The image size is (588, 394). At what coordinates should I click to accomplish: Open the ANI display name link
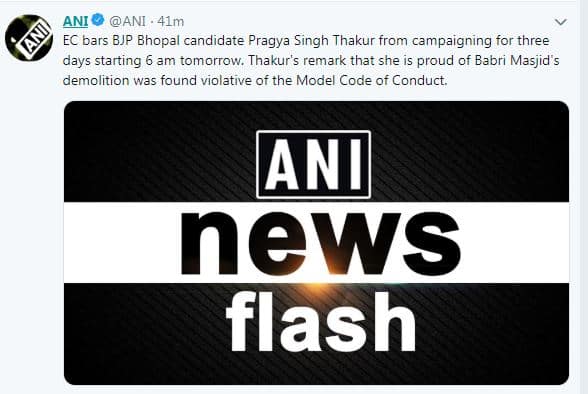pos(75,21)
